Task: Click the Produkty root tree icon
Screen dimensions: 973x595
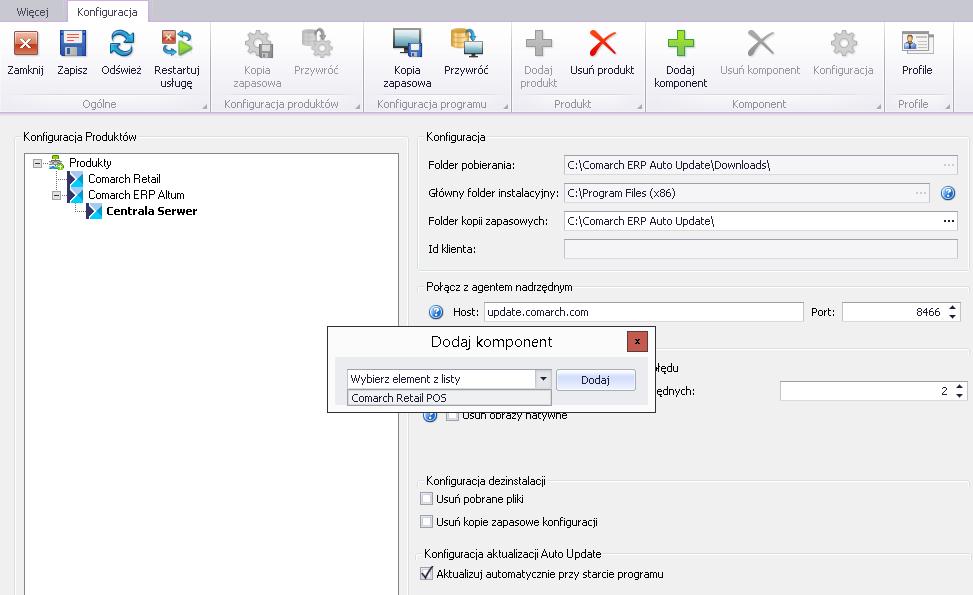Action: click(56, 163)
